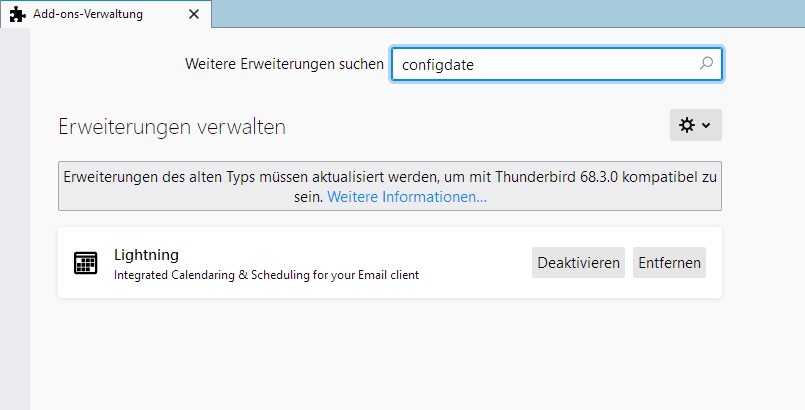Click the Weitere Erweiterungen suchen label
805x410 pixels.
pos(284,64)
